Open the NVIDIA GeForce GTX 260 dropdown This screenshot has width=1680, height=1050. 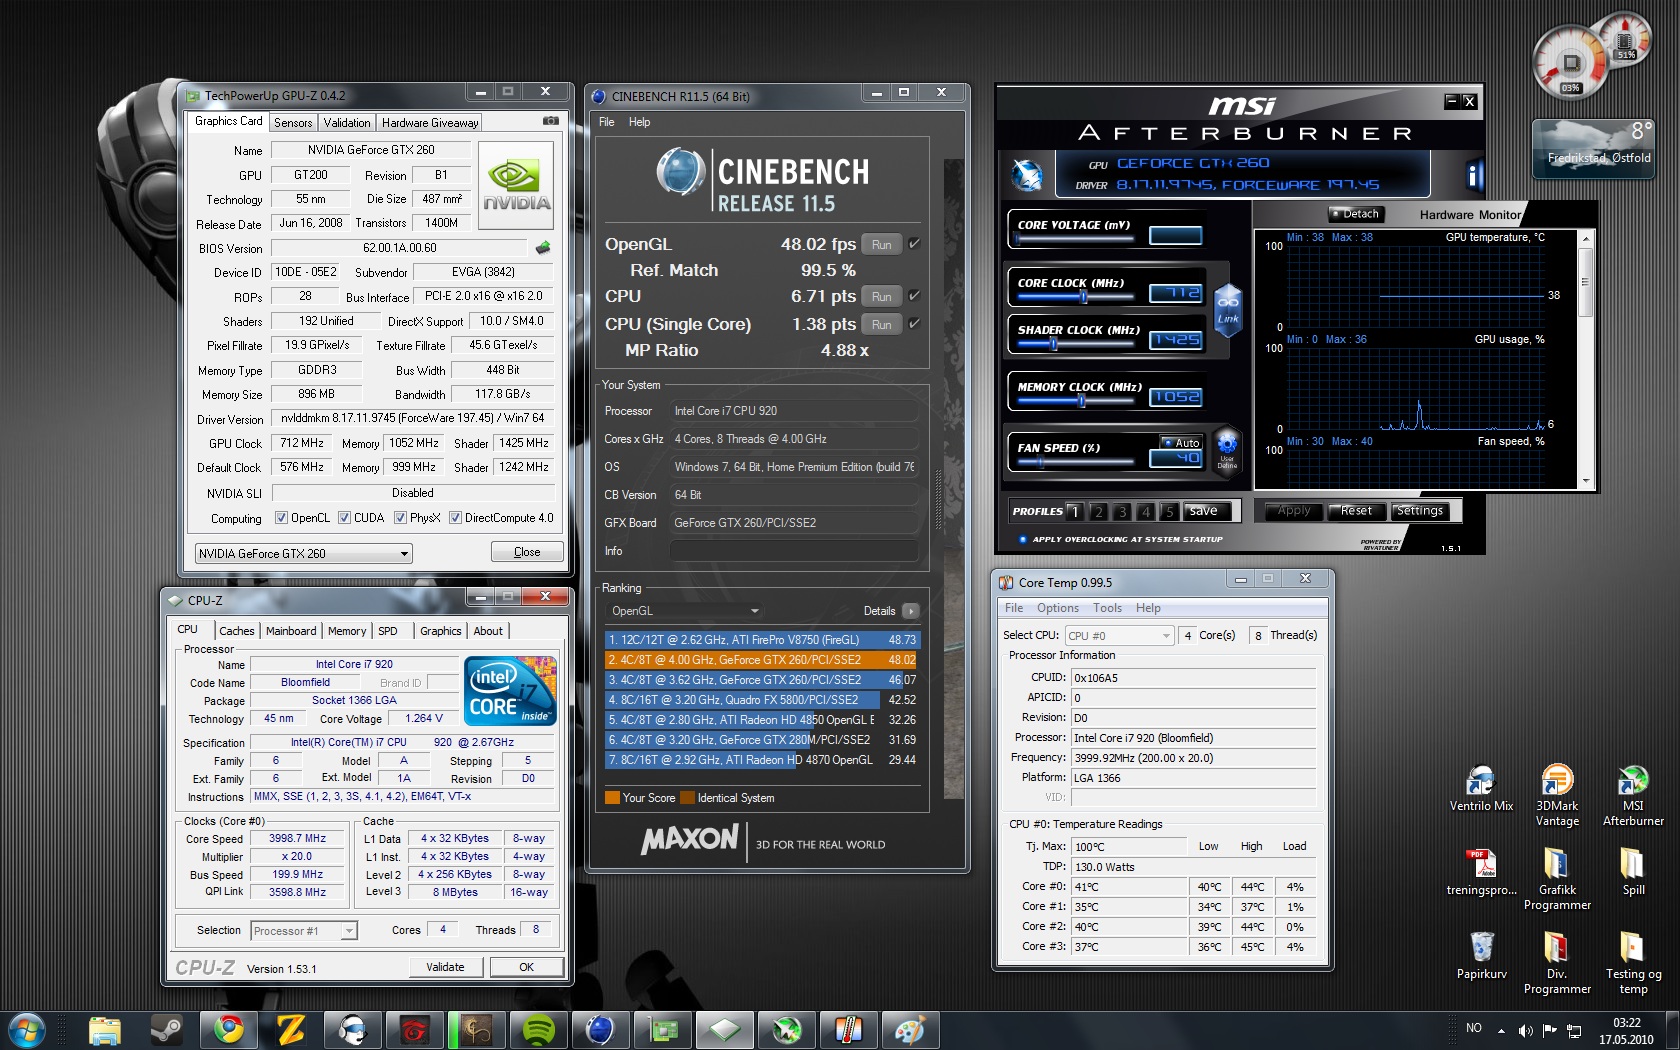(x=303, y=553)
